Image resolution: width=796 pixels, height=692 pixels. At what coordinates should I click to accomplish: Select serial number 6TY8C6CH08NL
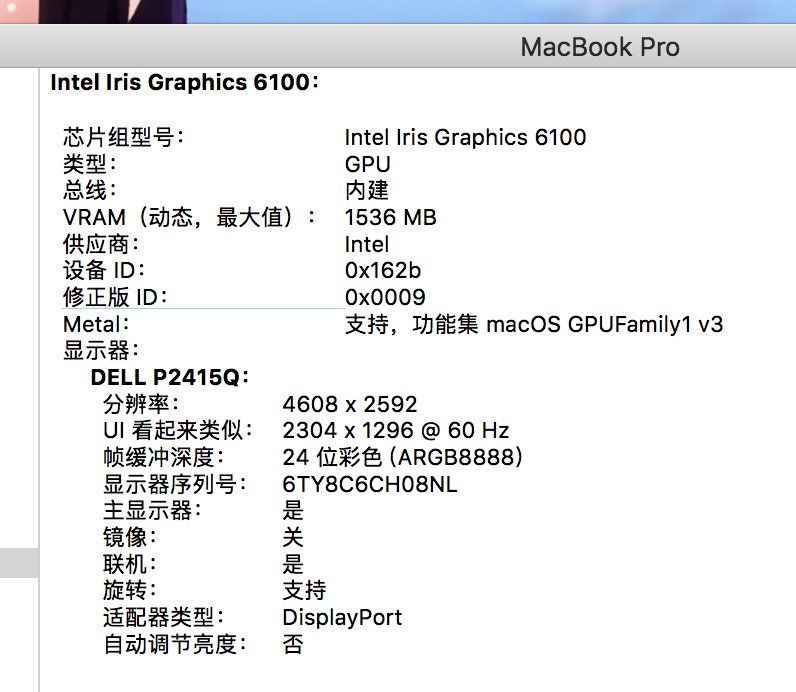click(x=370, y=484)
